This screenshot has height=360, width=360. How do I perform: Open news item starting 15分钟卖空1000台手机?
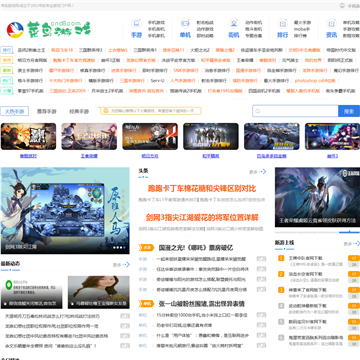(202, 315)
